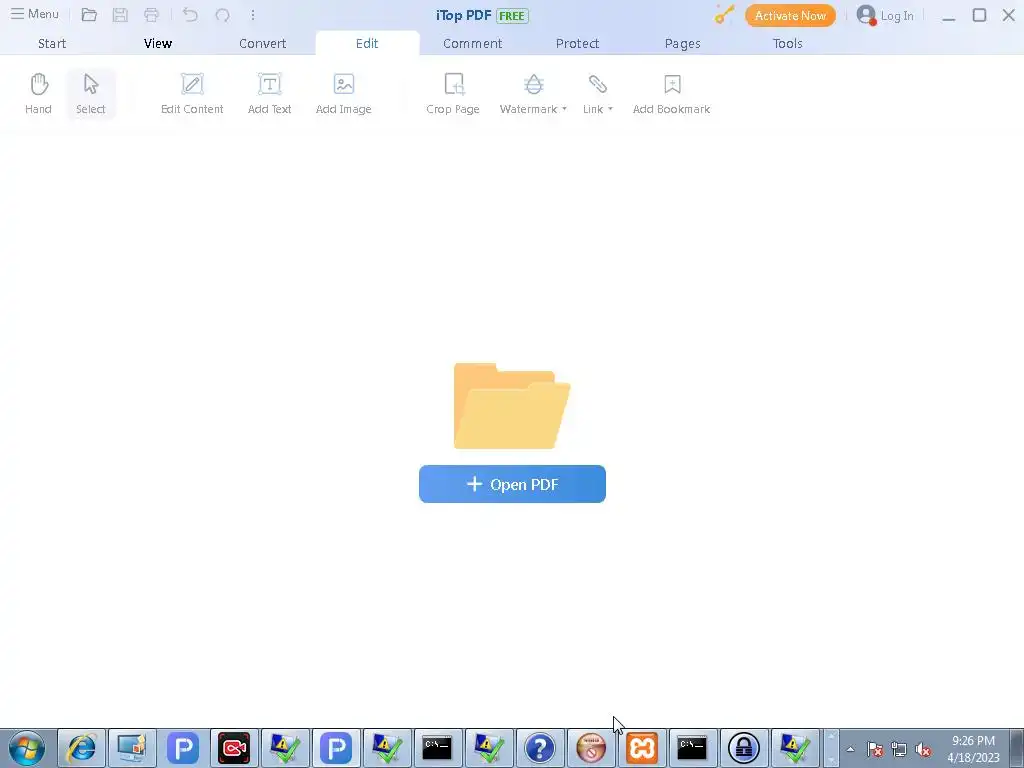Click the Add Image tool
This screenshot has width=1024, height=768.
tap(344, 94)
